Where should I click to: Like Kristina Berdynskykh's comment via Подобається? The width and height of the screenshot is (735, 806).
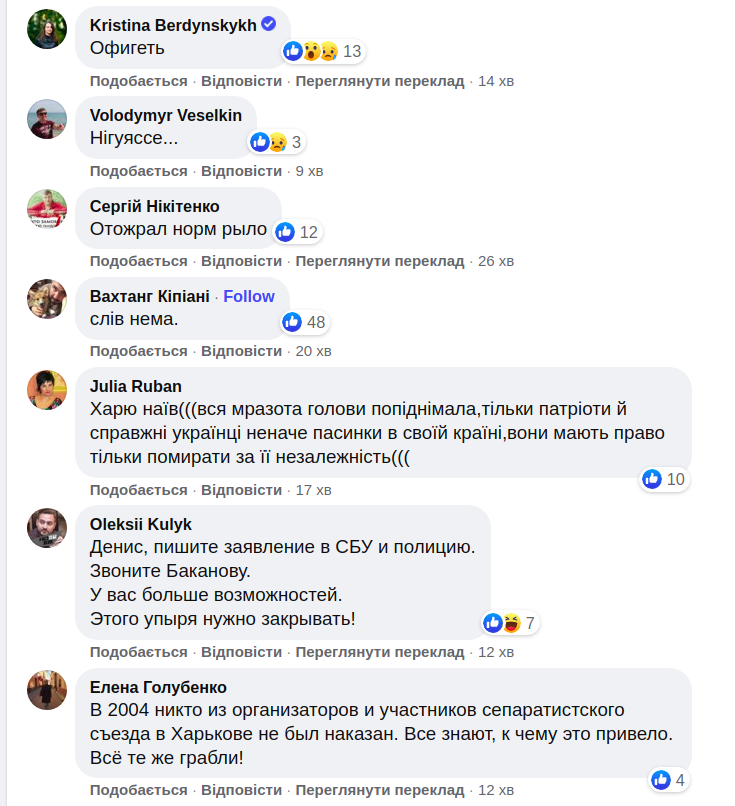[138, 80]
